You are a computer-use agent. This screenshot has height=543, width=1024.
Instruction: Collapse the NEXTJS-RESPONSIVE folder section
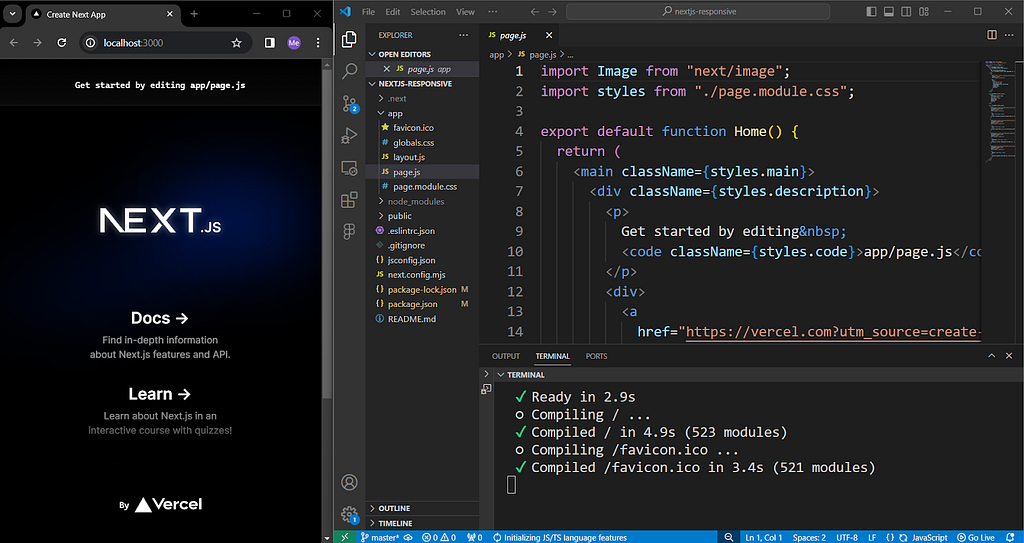pyautogui.click(x=422, y=84)
